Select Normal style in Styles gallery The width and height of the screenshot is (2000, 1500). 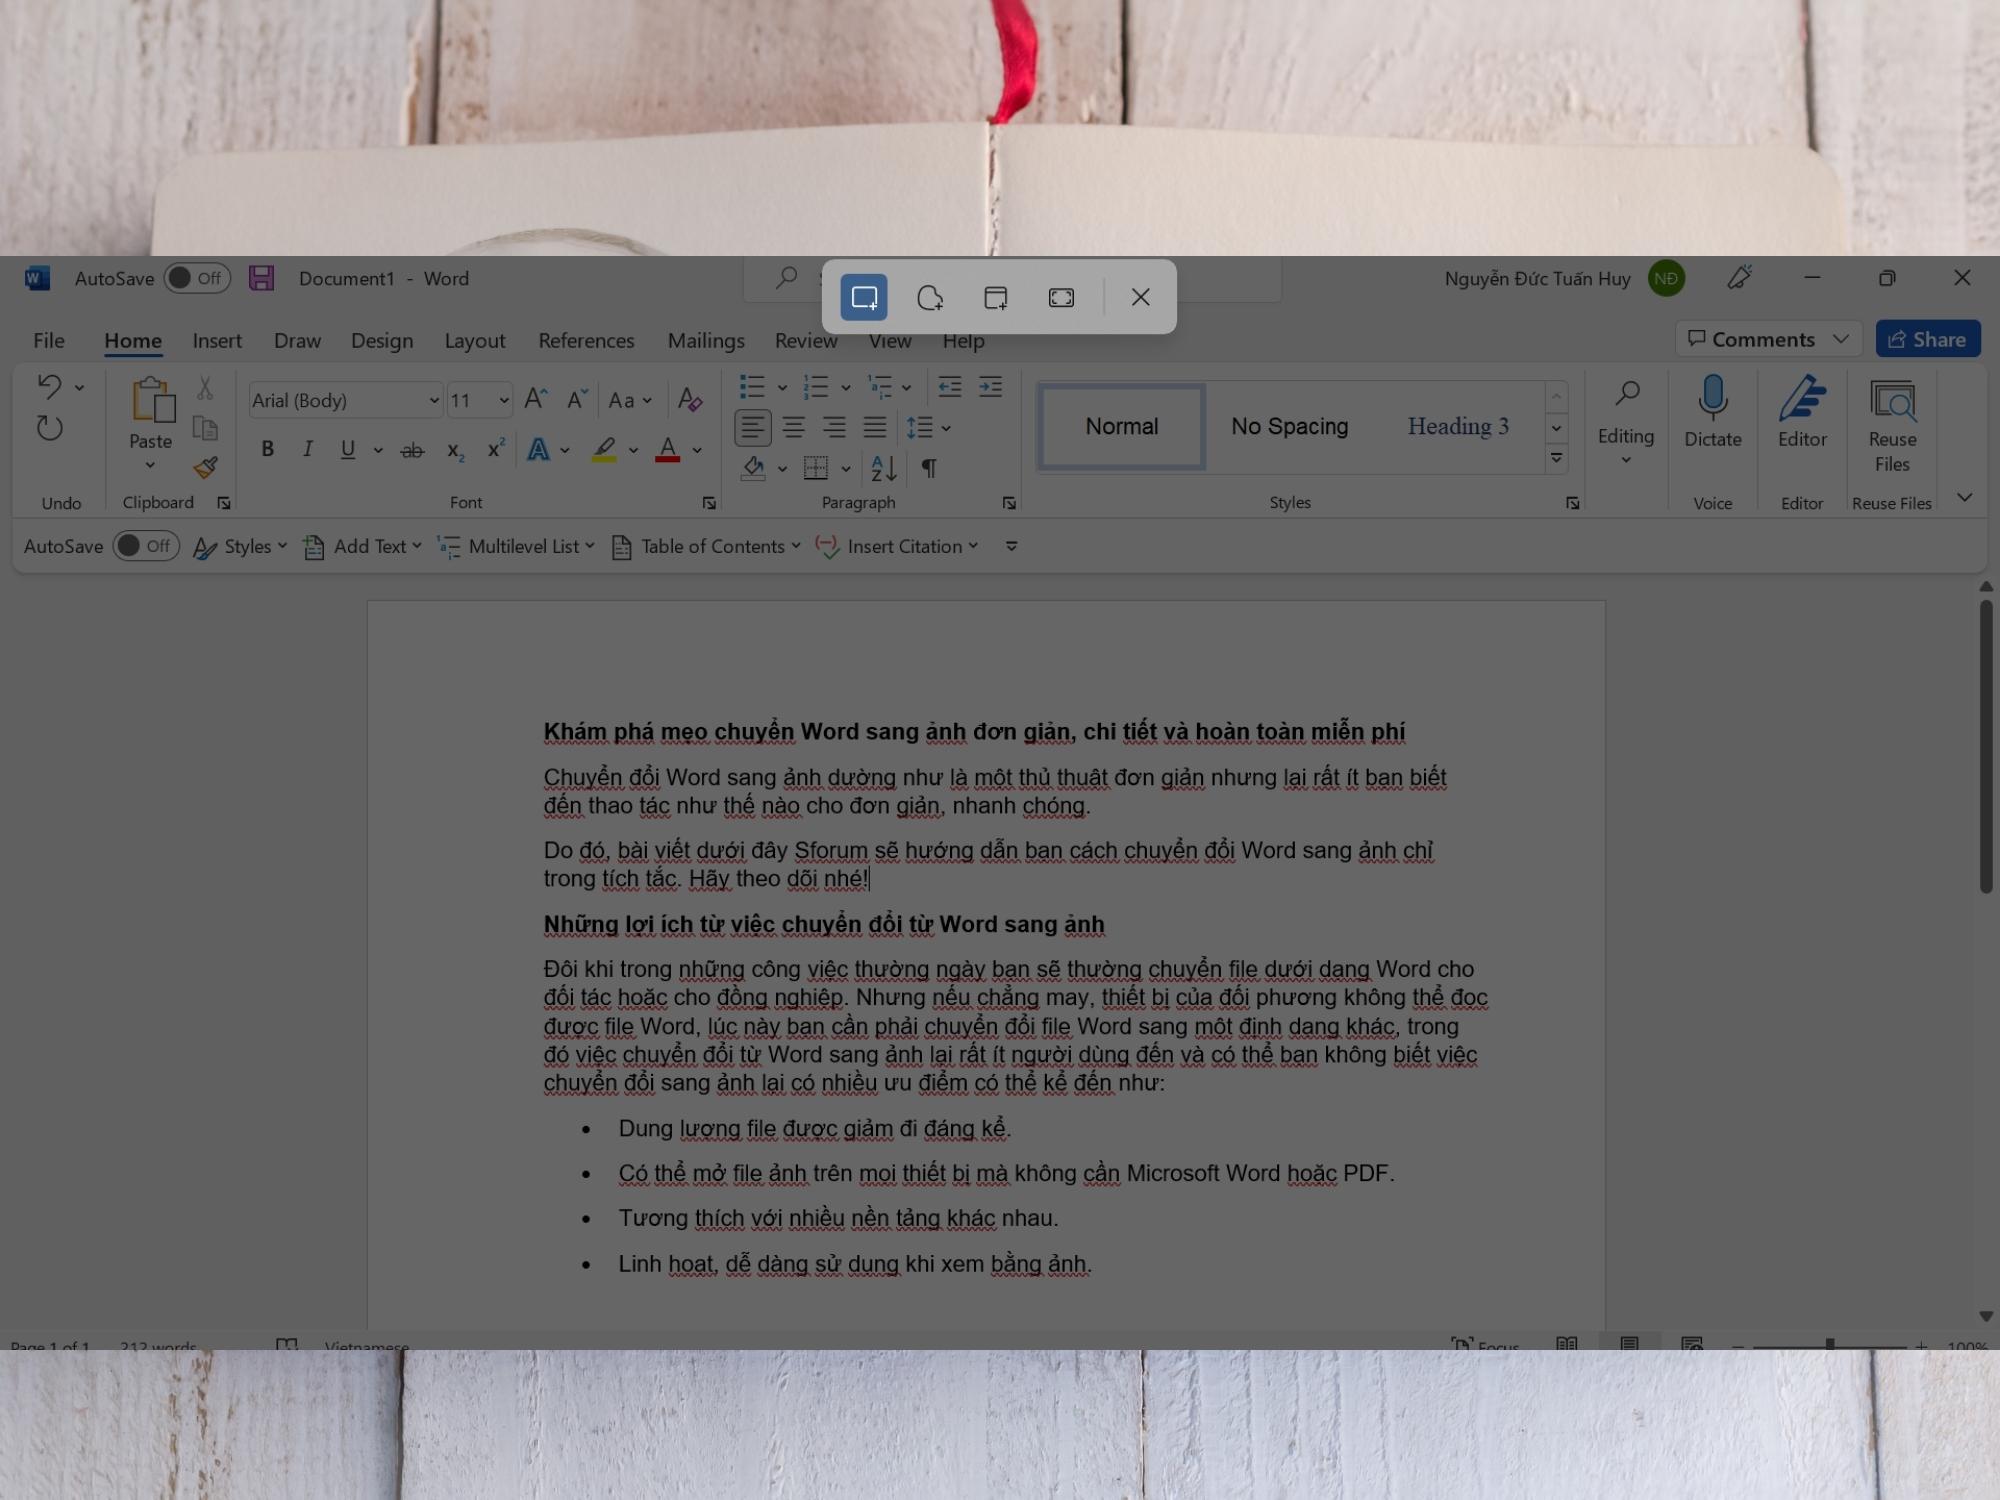point(1120,424)
